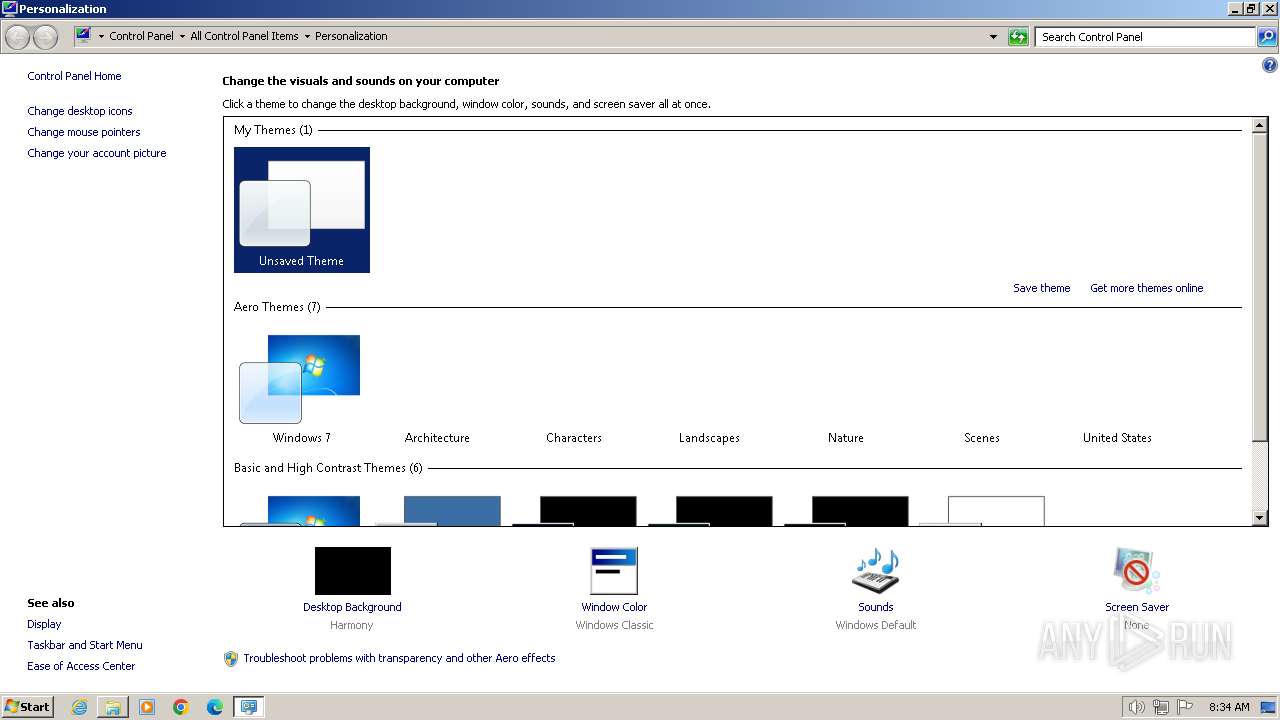This screenshot has height=720, width=1280.
Task: Click Personalization in the breadcrumb
Action: tap(351, 36)
